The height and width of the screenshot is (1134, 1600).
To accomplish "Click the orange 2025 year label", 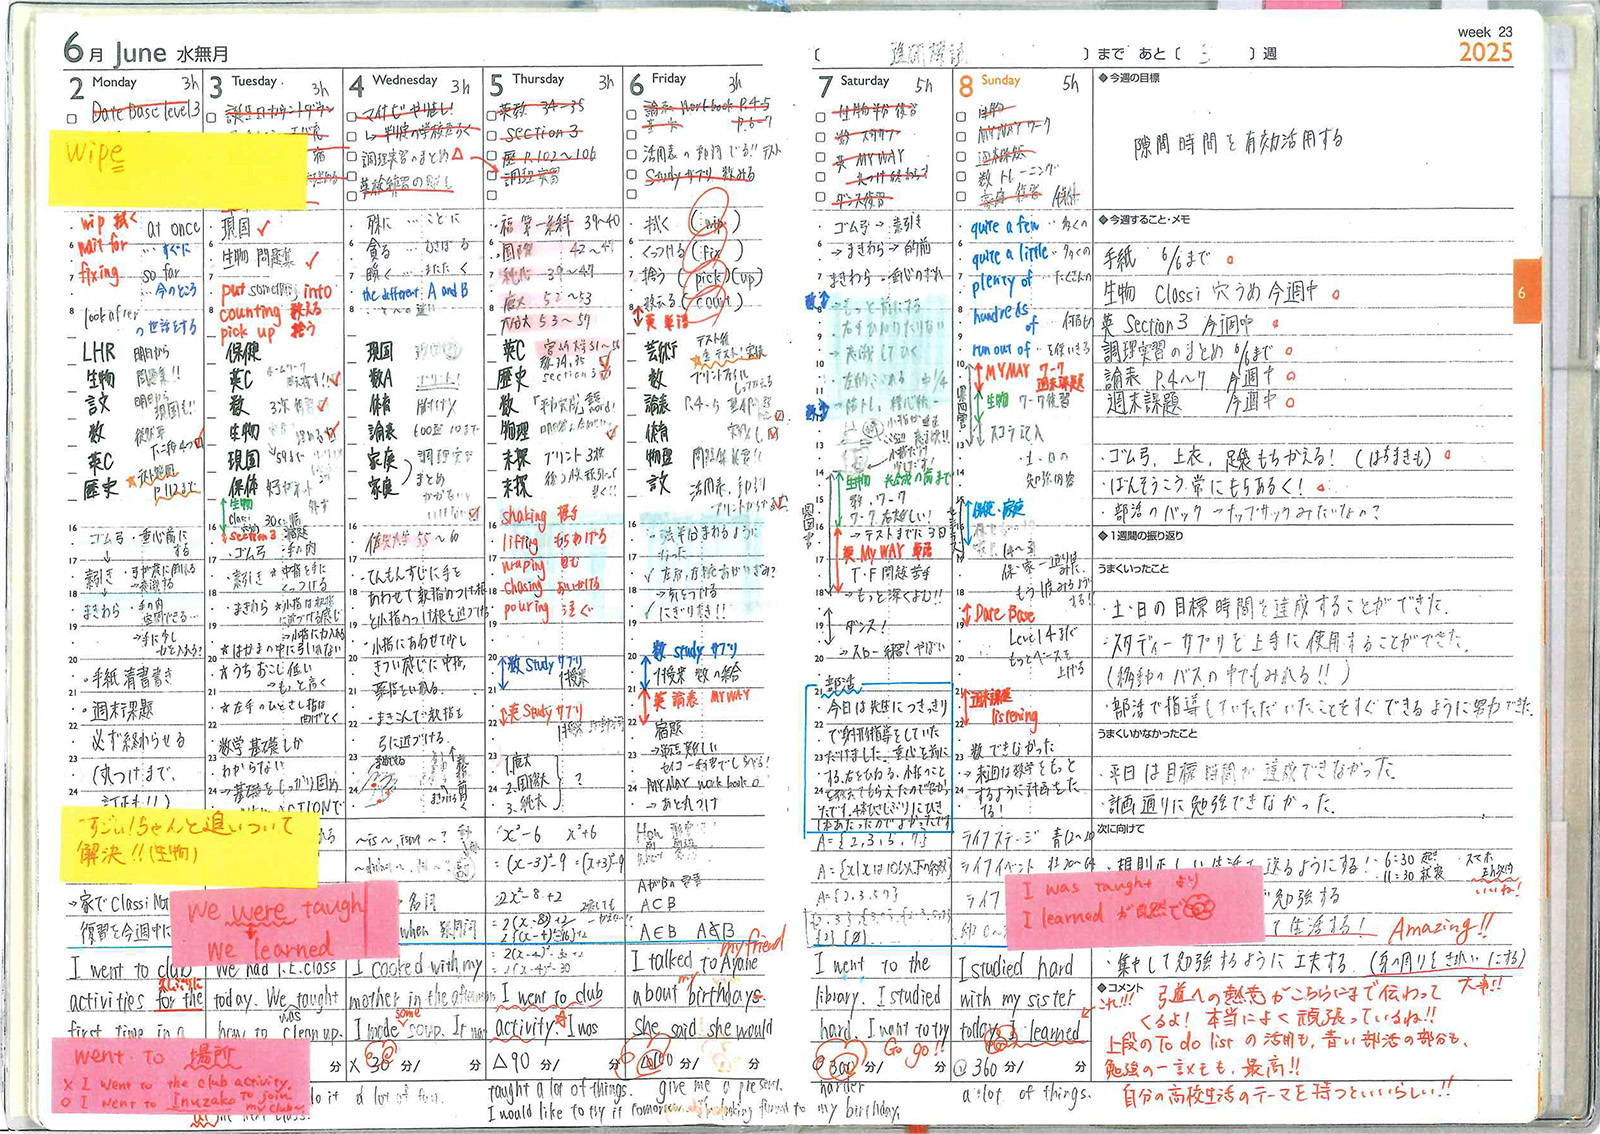I will click(1485, 53).
